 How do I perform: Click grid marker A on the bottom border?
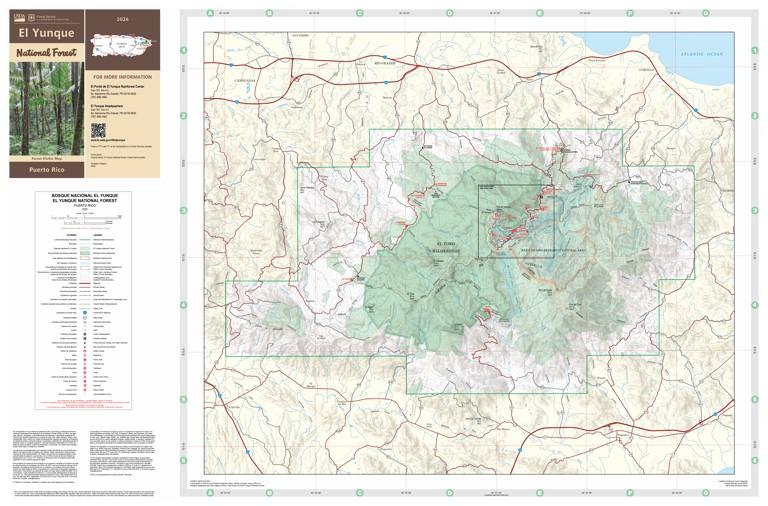pos(211,493)
